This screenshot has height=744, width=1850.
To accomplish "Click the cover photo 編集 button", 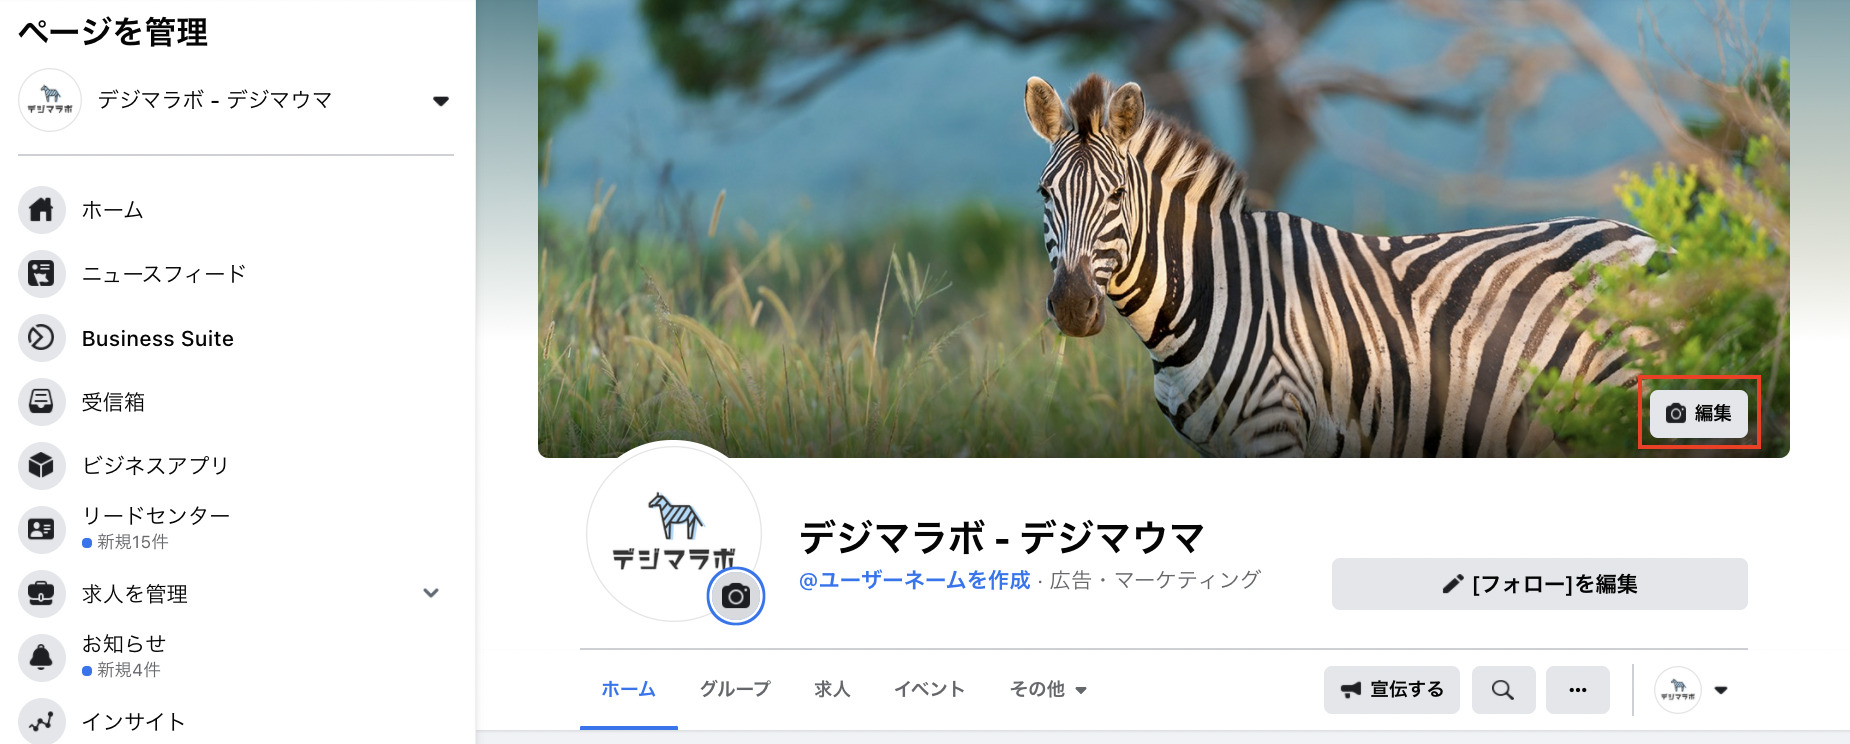I will tap(1699, 413).
